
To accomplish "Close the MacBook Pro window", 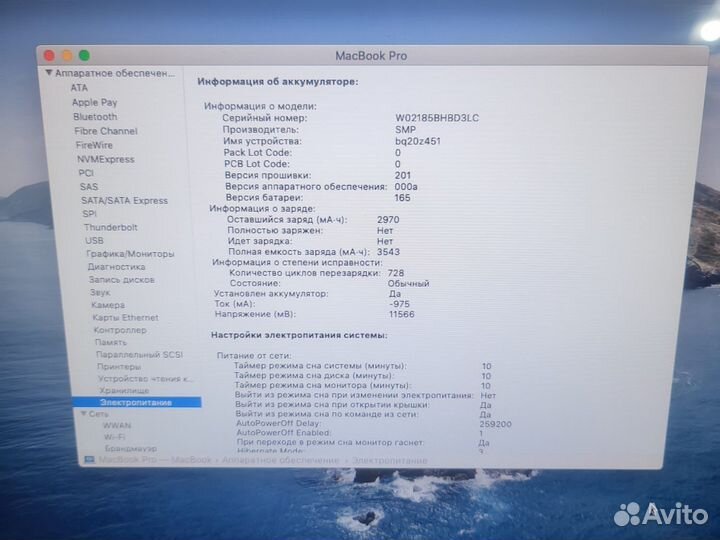I will (49, 56).
